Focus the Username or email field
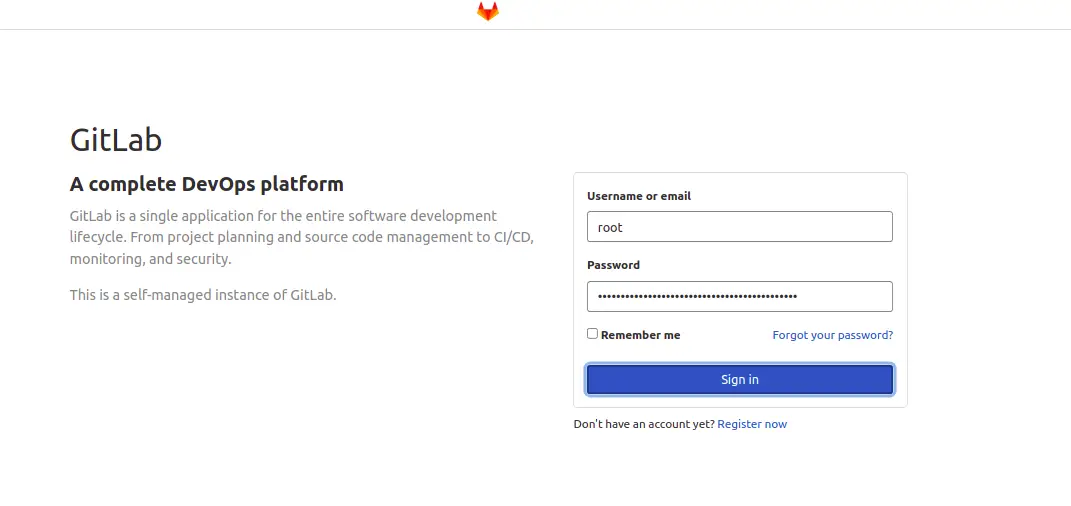This screenshot has width=1071, height=506. click(740, 227)
